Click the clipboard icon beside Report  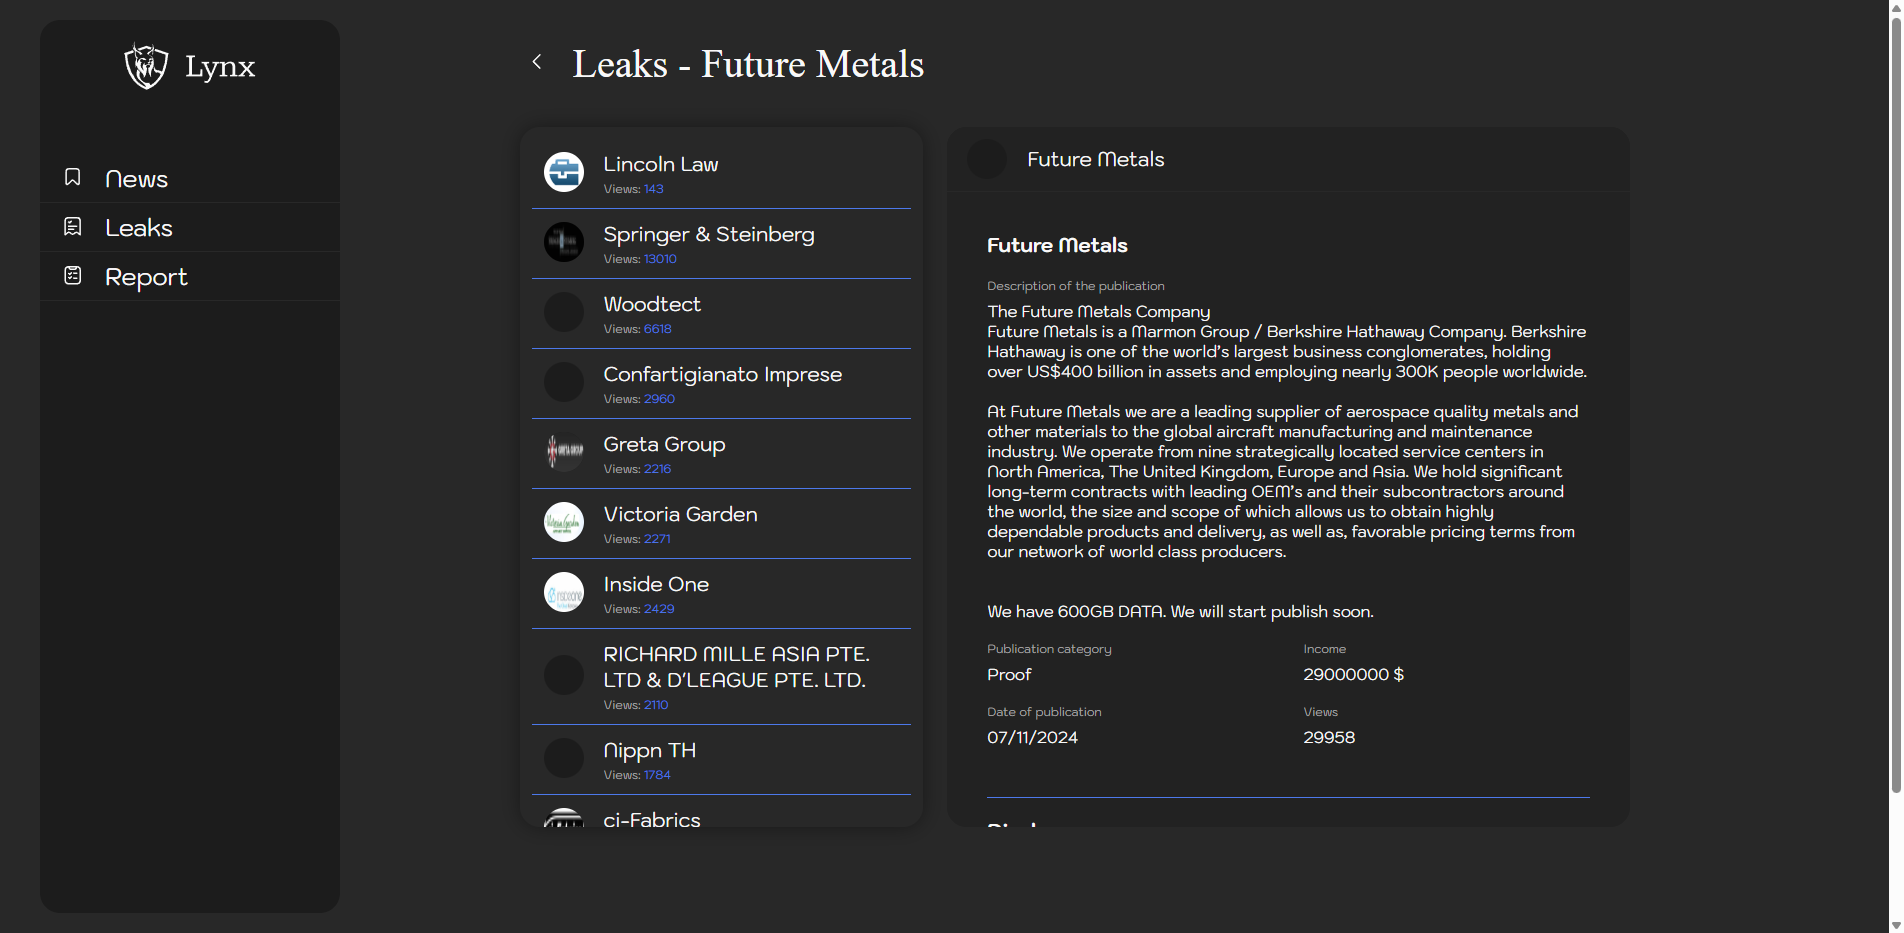pyautogui.click(x=73, y=276)
